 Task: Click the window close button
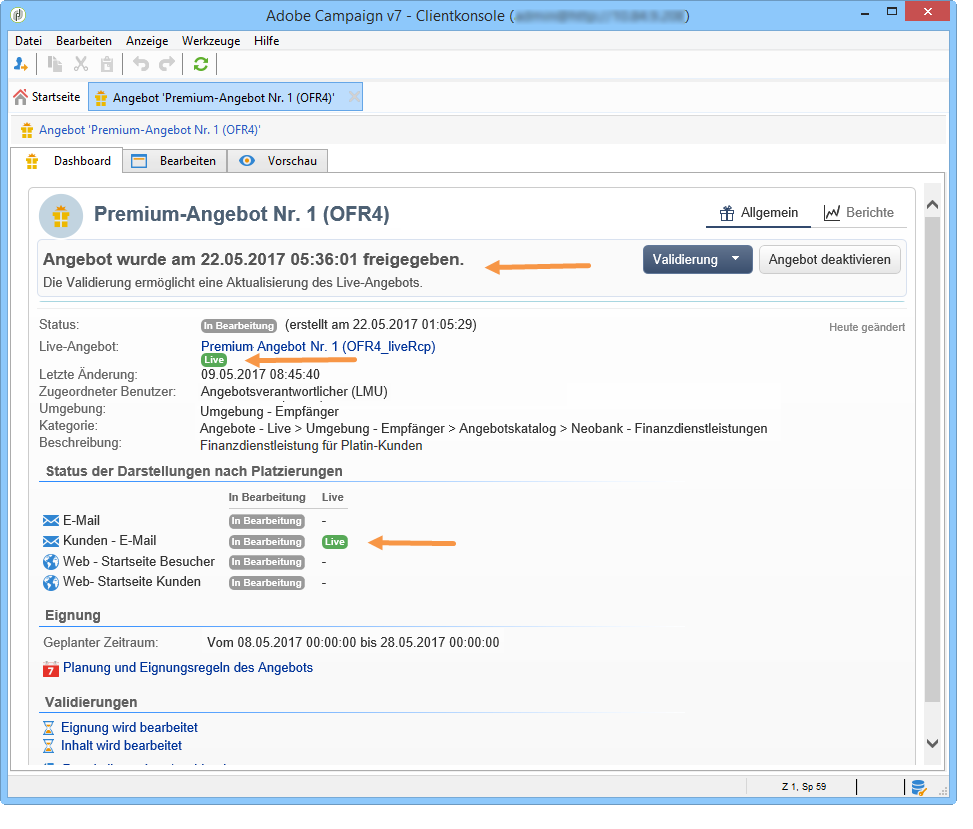coord(927,12)
